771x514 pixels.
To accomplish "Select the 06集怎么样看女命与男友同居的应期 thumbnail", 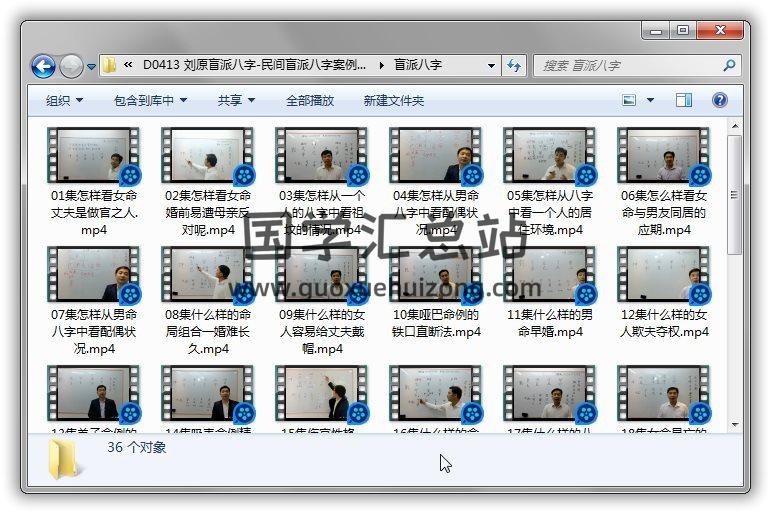I will (664, 155).
